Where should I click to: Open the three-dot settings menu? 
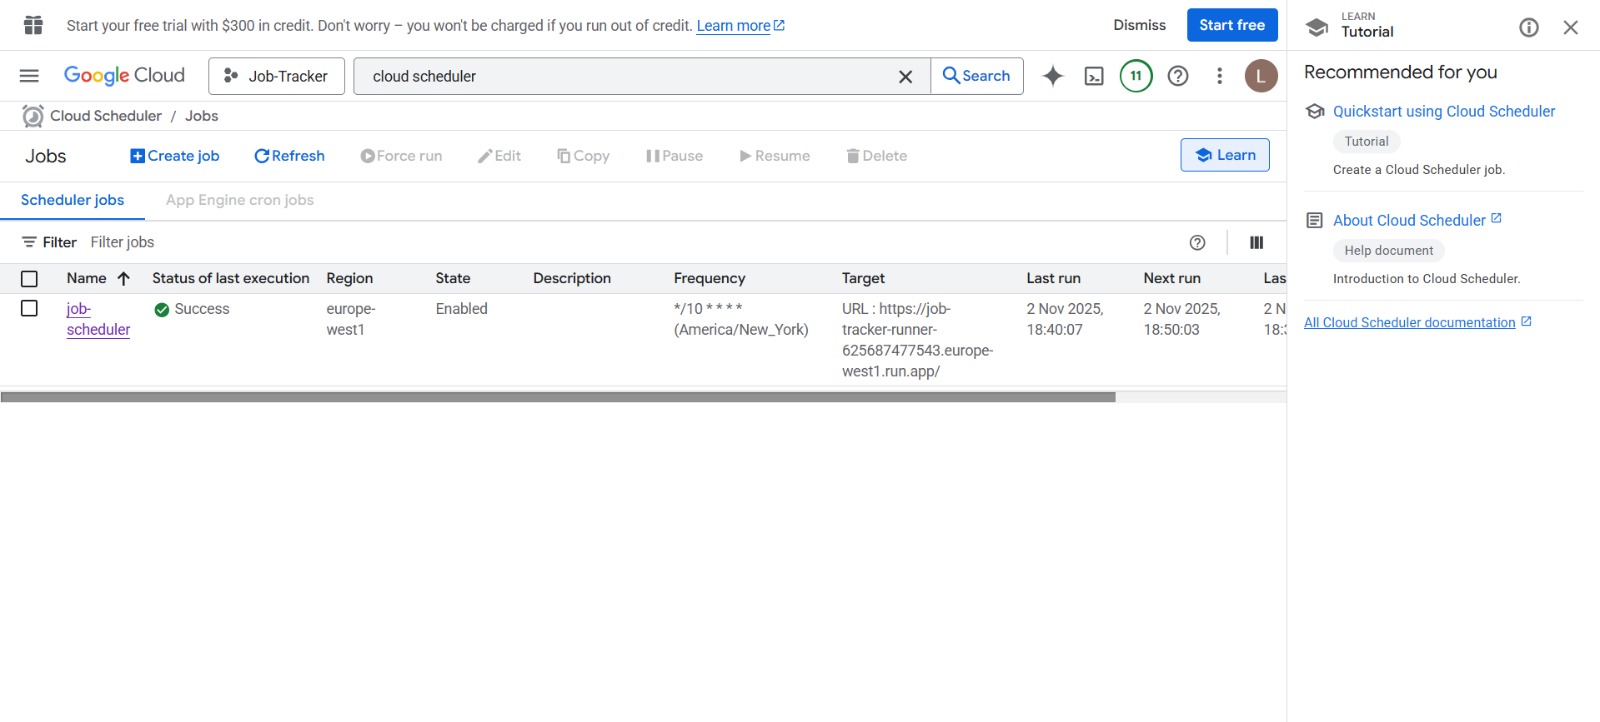[x=1219, y=76]
